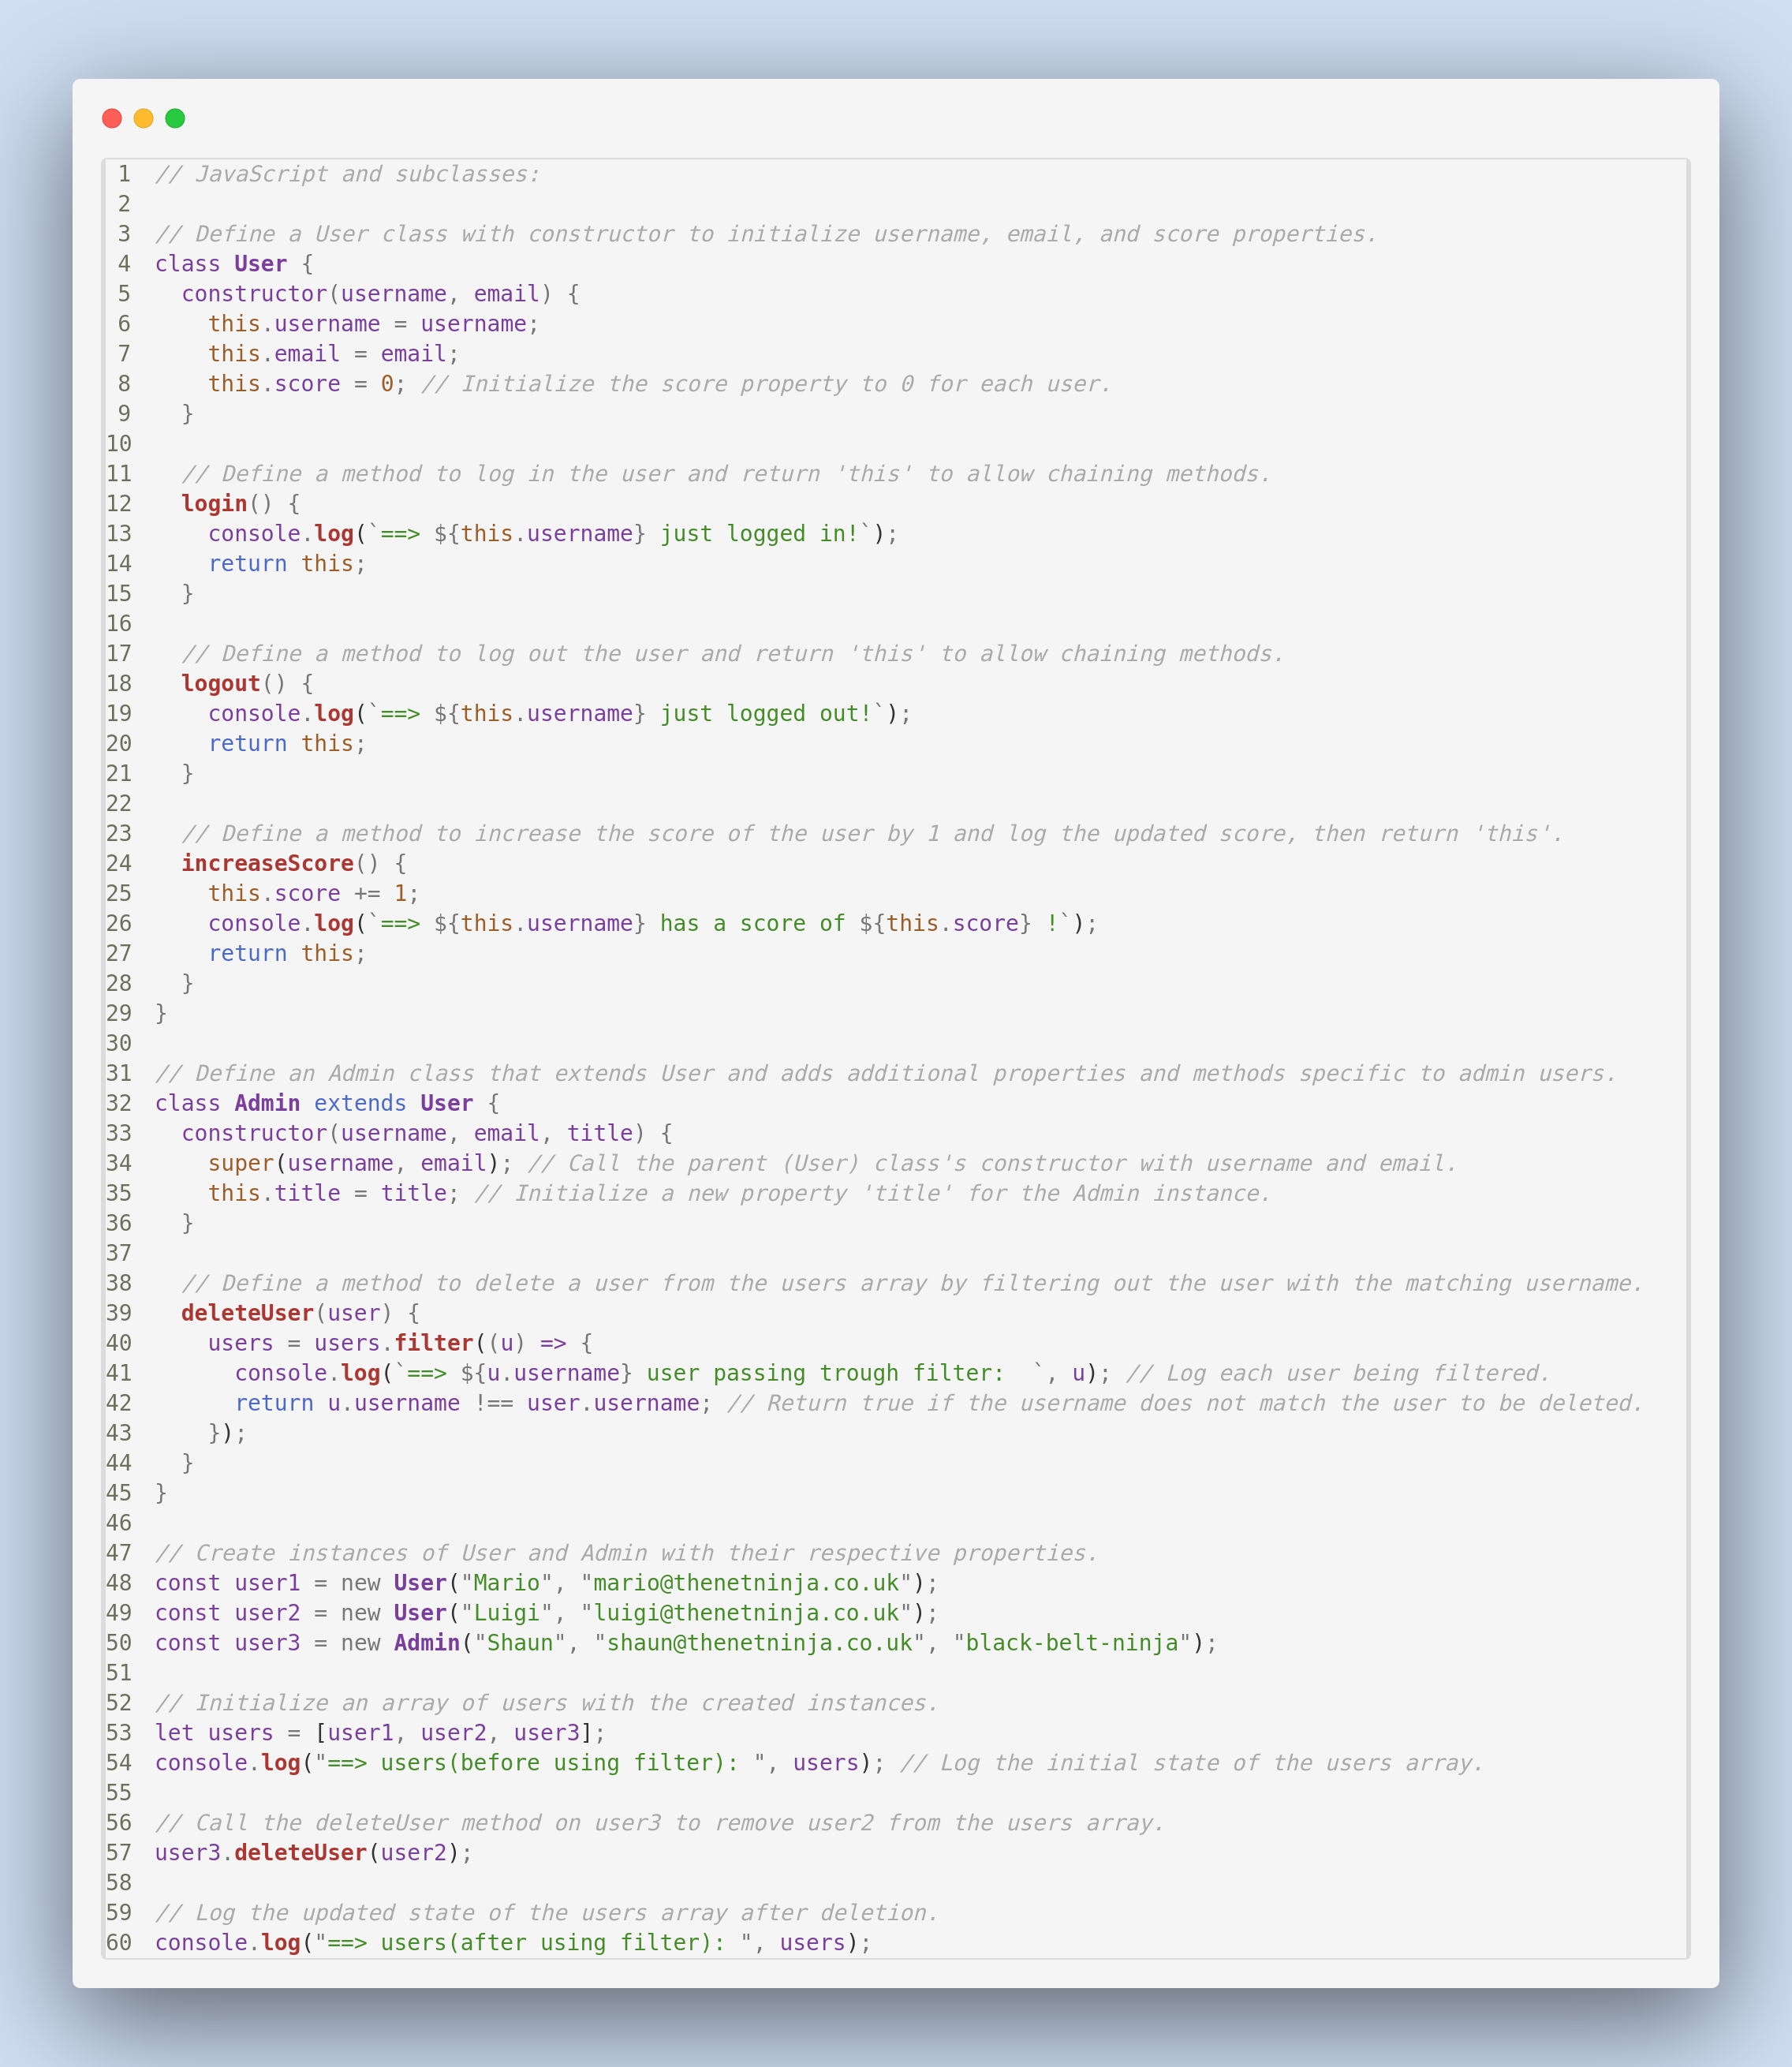This screenshot has height=2067, width=1792.
Task: Select the deleteUser method definition on line 39
Action: click(x=246, y=1313)
